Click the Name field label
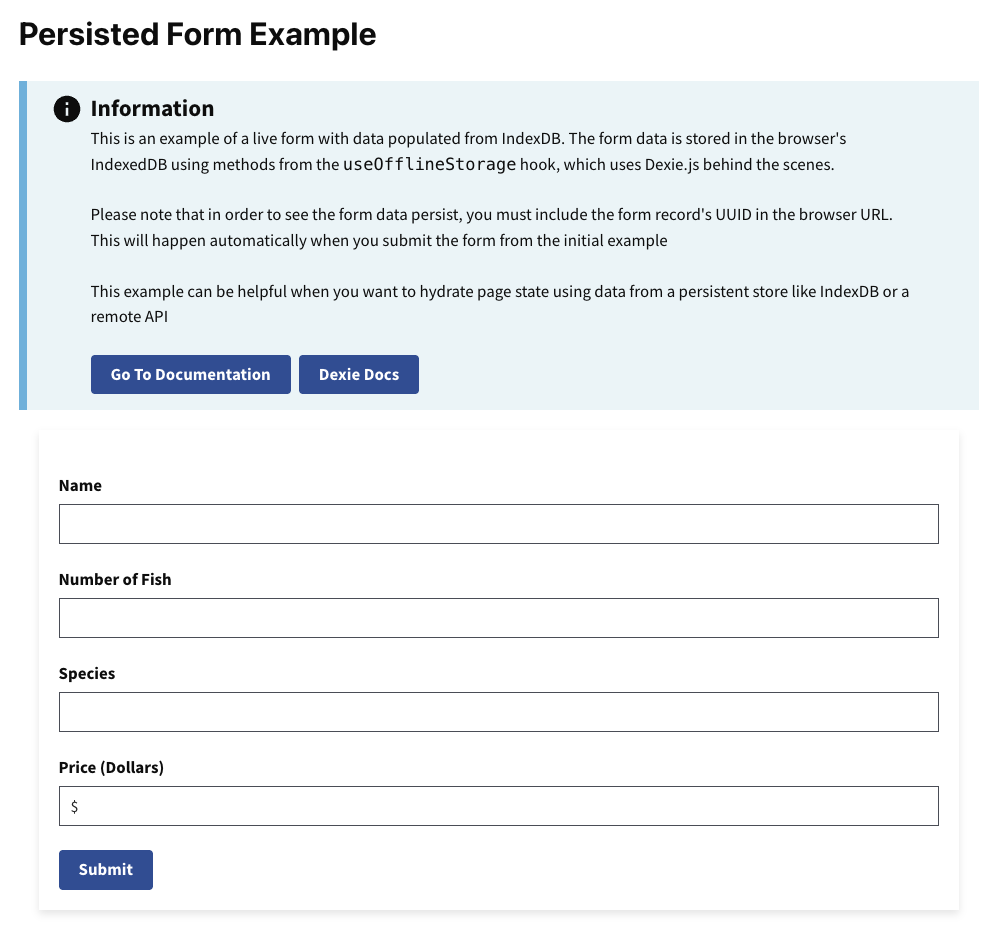988x932 pixels. click(x=80, y=485)
